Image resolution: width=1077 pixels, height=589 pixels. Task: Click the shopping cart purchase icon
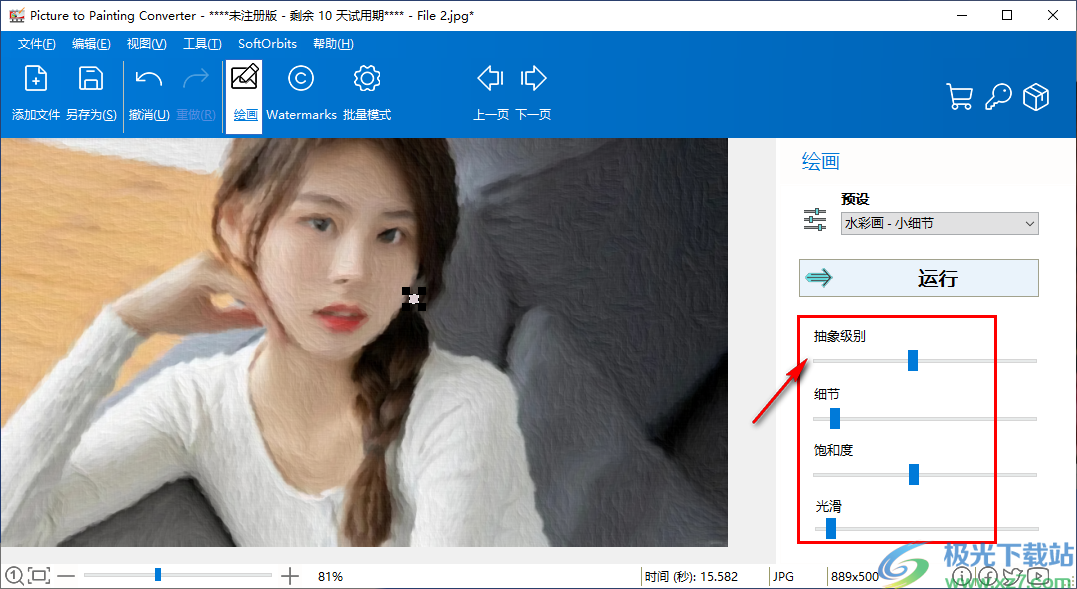(x=960, y=97)
